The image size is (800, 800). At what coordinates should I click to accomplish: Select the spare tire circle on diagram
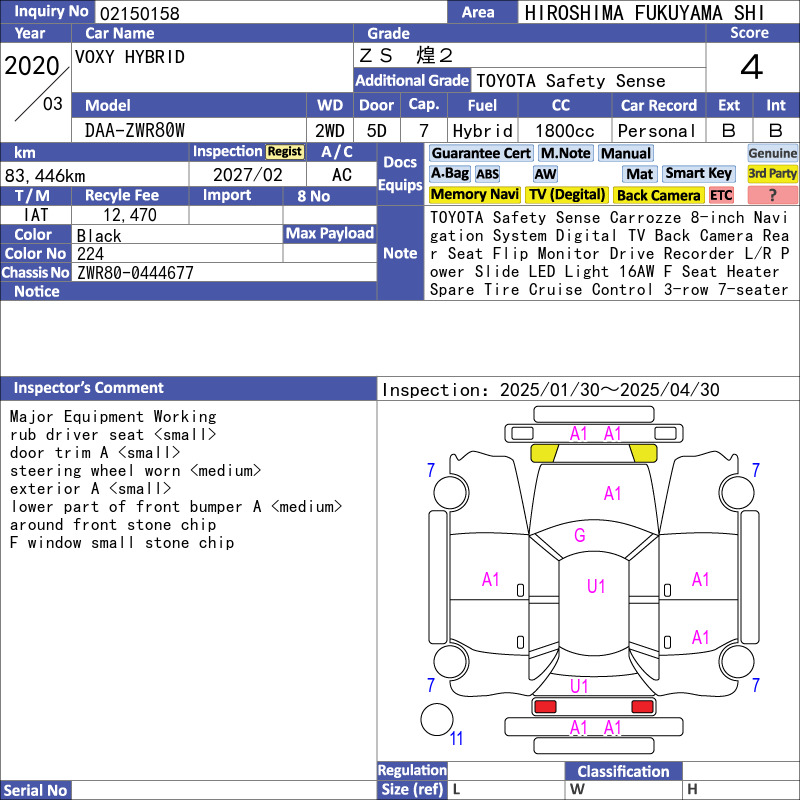point(437,719)
